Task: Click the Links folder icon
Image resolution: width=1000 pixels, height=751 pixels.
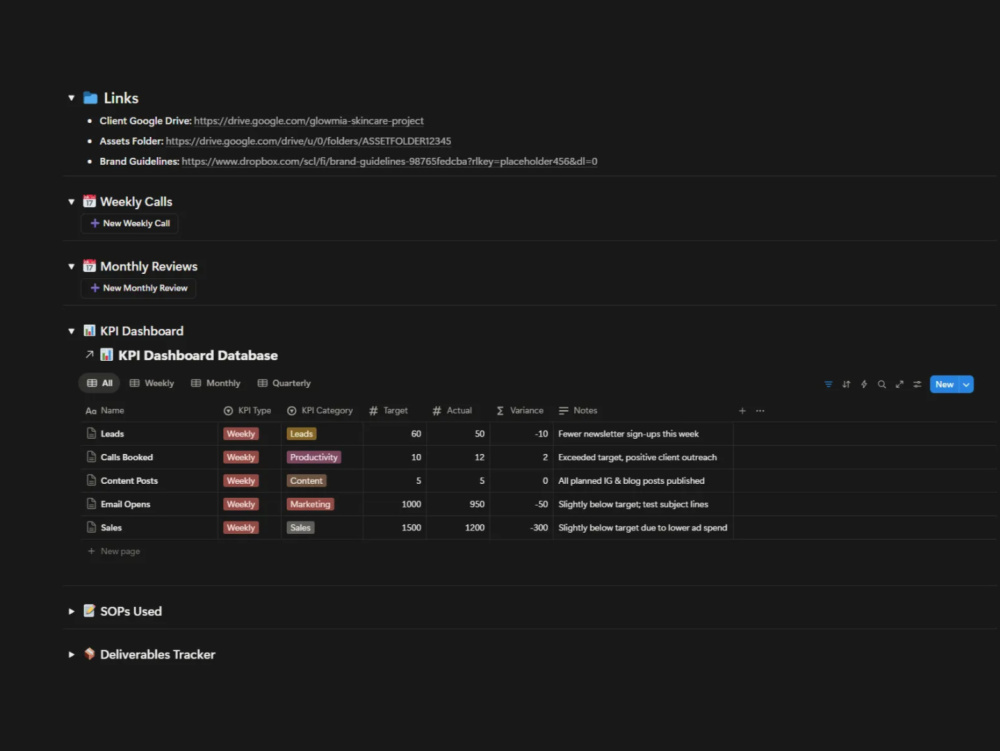Action: (x=91, y=98)
